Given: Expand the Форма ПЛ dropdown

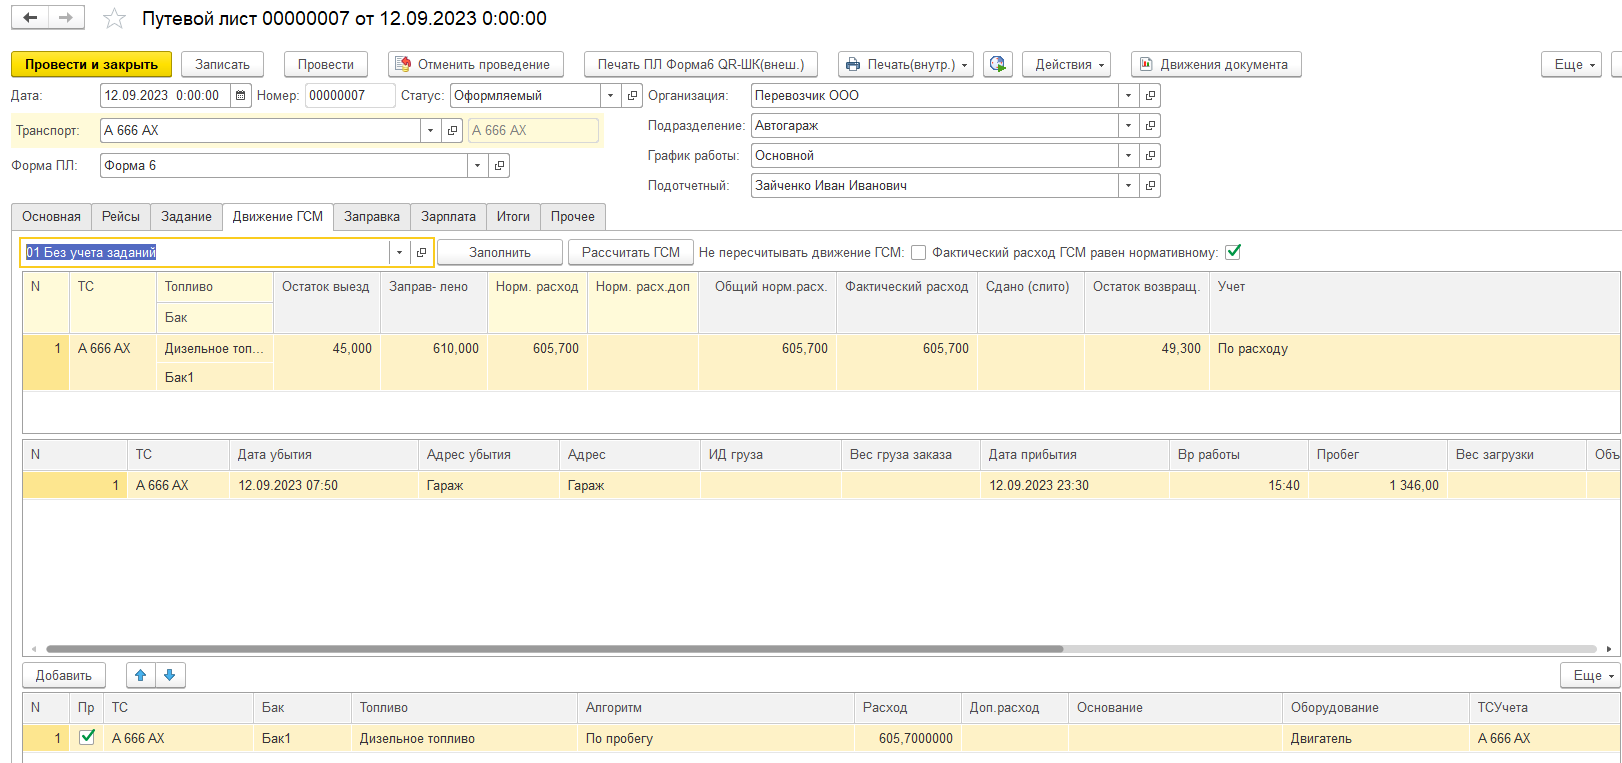Looking at the screenshot, I should [x=477, y=166].
